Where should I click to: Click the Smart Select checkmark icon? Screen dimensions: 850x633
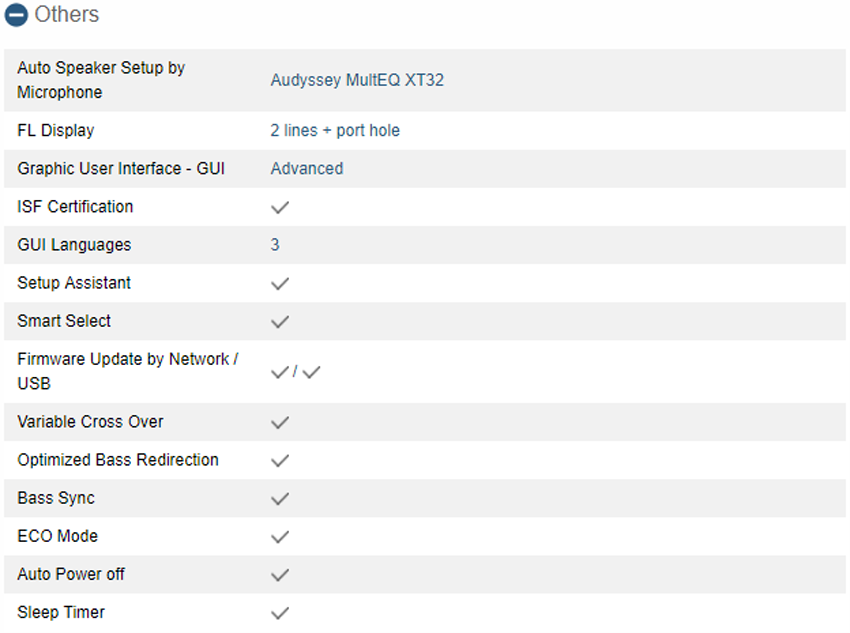tap(280, 321)
